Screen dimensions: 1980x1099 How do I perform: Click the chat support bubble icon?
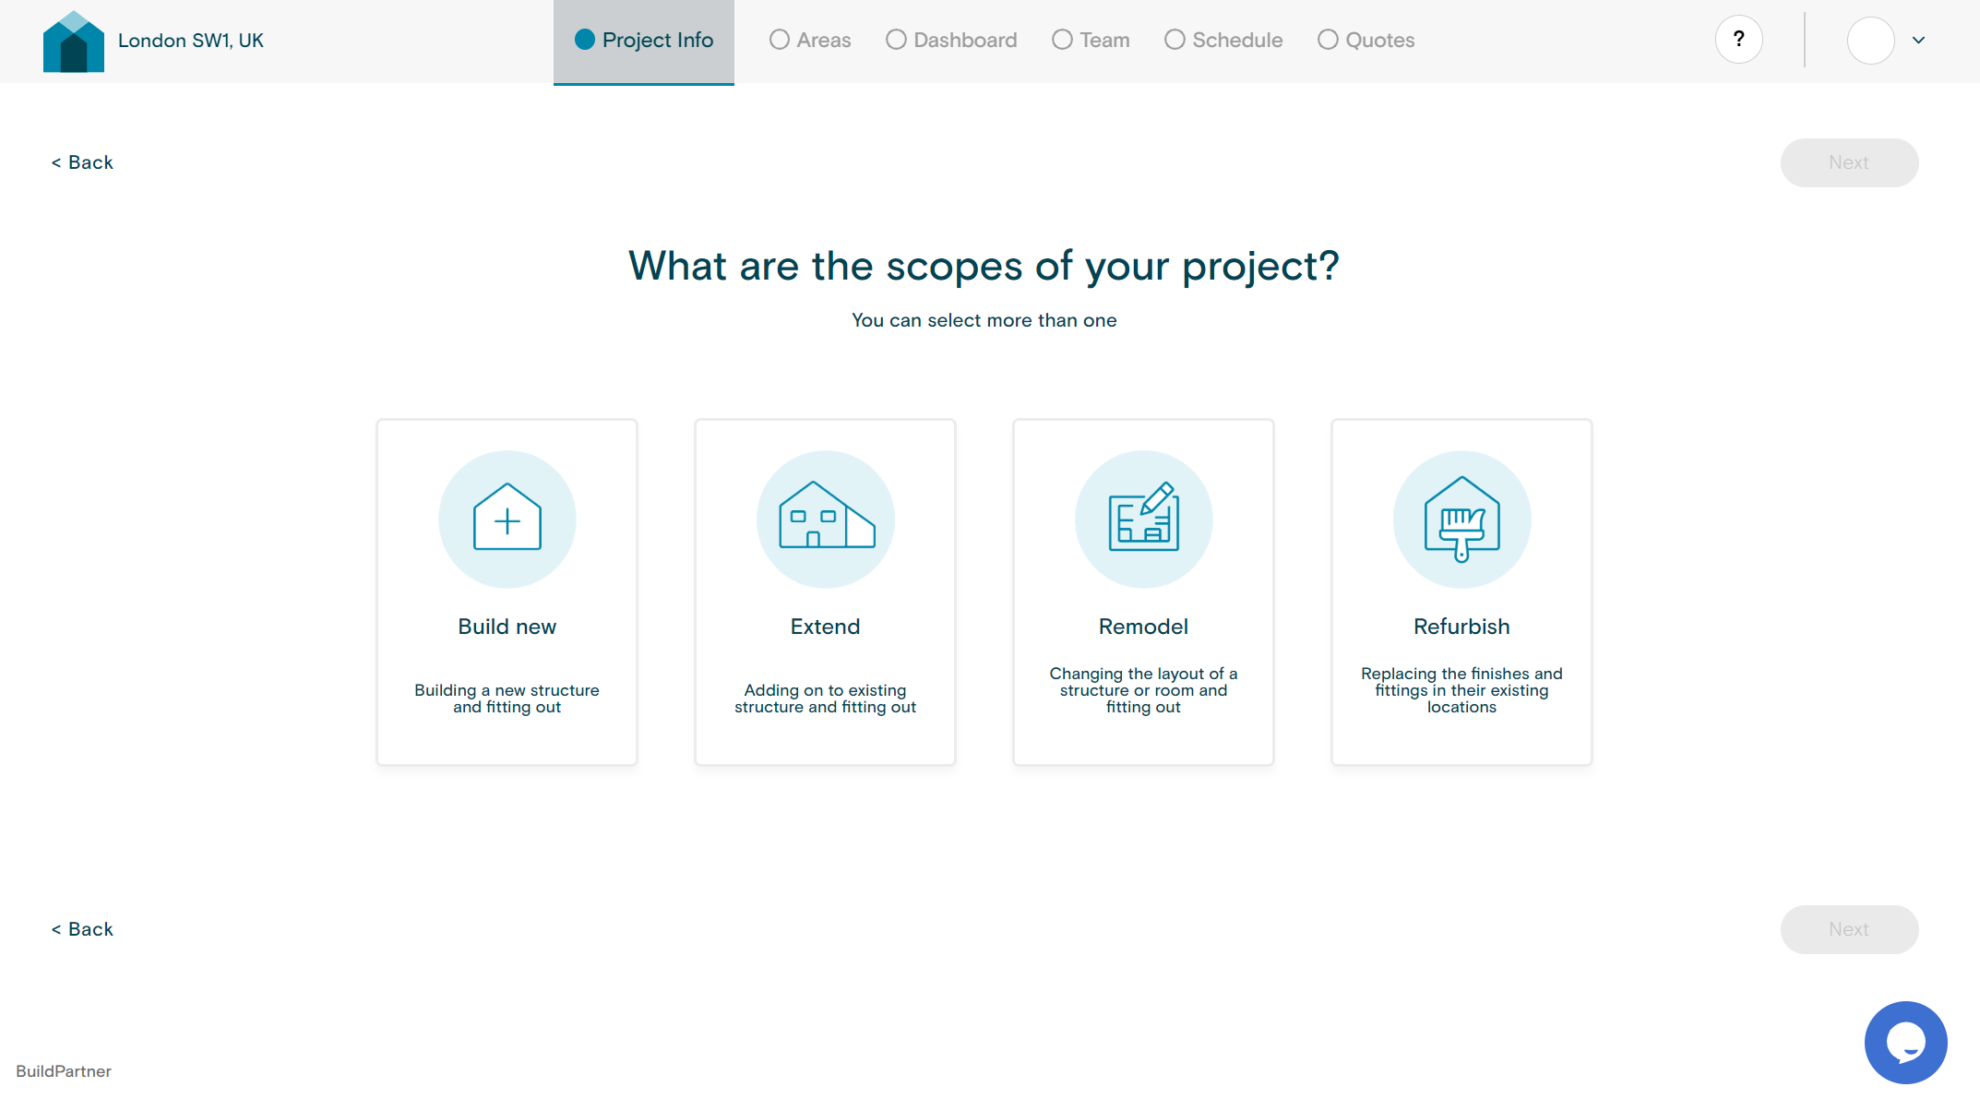1910,1042
